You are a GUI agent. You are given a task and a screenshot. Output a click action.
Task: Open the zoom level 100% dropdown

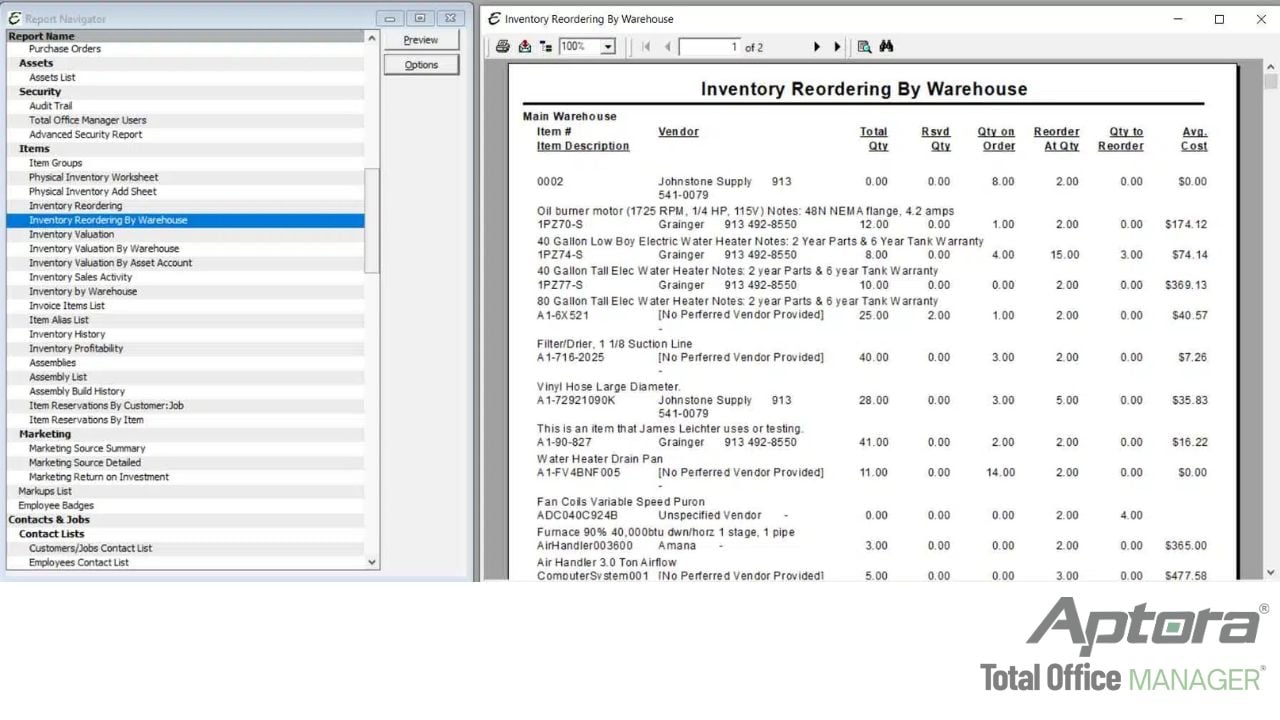608,47
